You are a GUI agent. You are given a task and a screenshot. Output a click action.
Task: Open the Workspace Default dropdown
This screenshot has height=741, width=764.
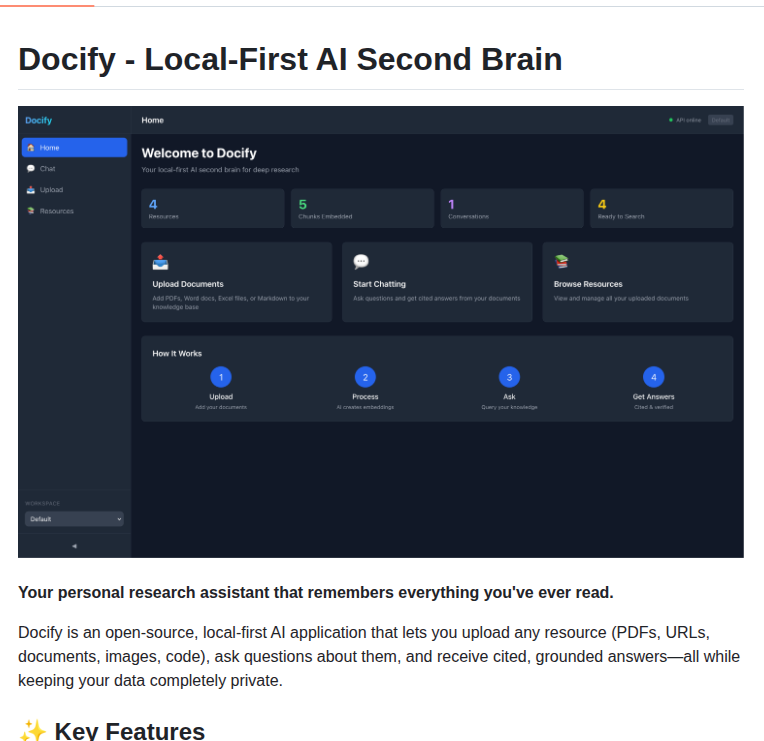tap(74, 519)
